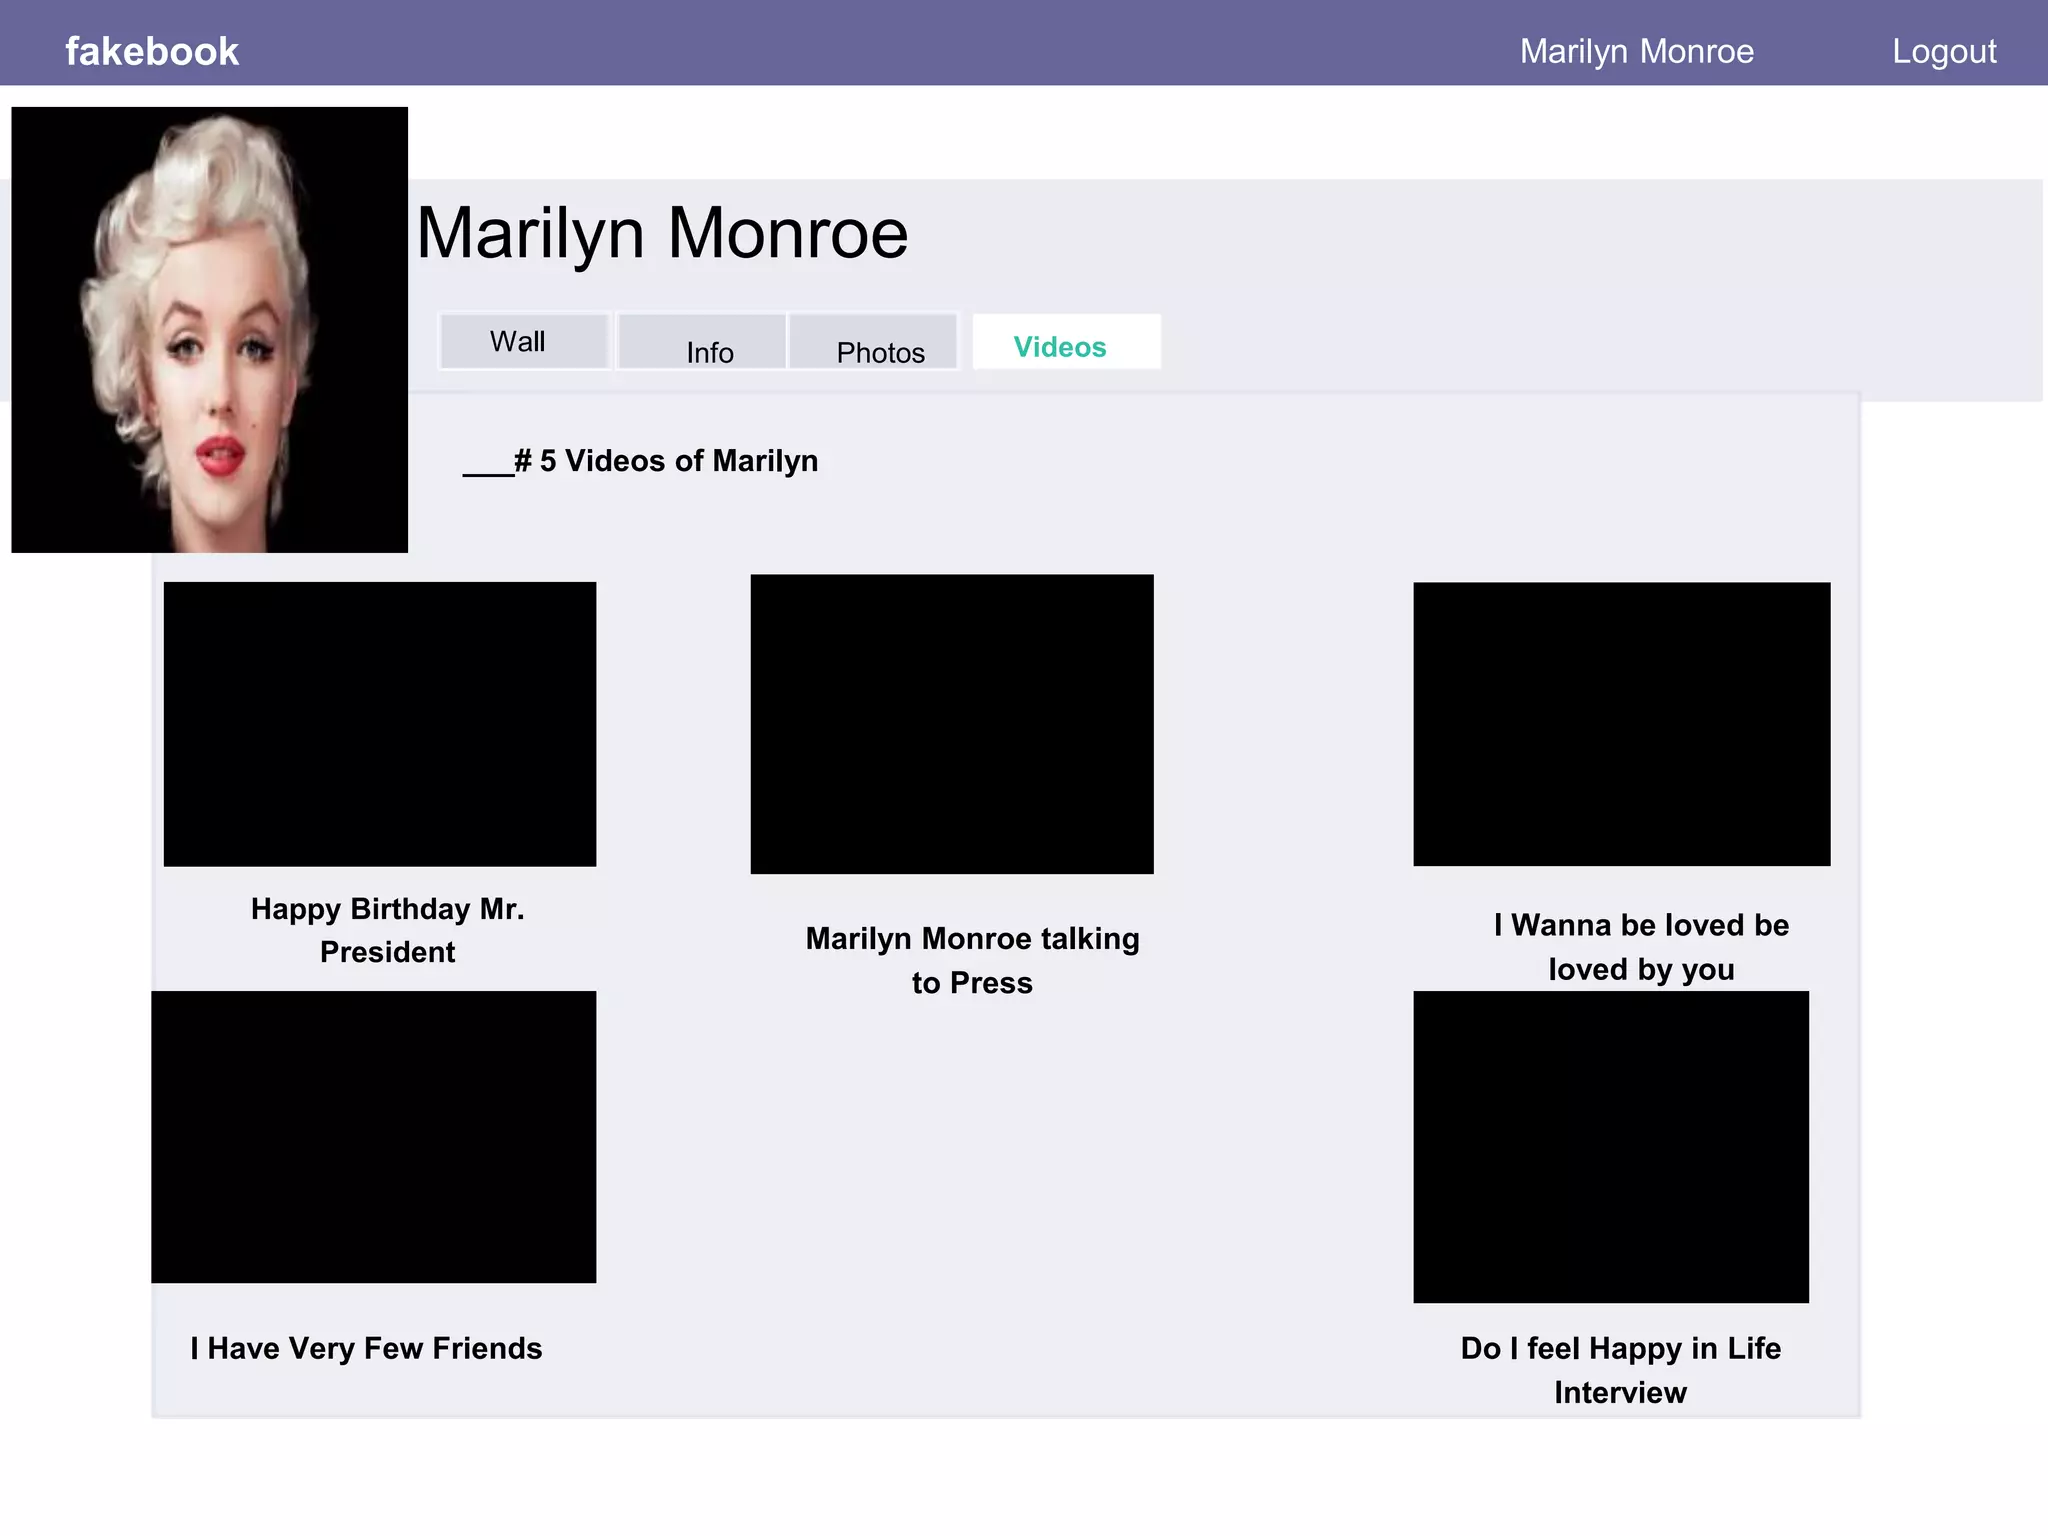The height and width of the screenshot is (1536, 2048).
Task: Open Marilyn Monroe link in top bar
Action: pos(1637,51)
